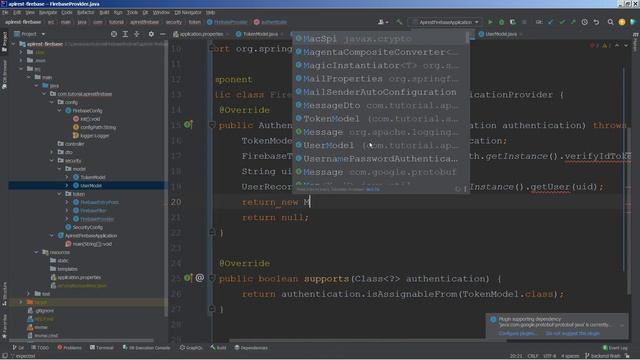Collapse the config folder in project tree
This screenshot has height=360, width=640.
coord(52,102)
